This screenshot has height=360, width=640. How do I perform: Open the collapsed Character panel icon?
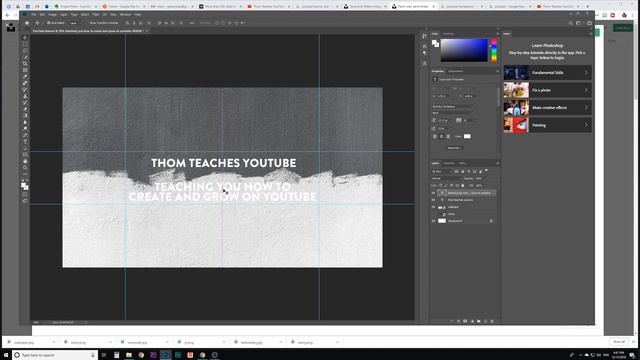point(424,46)
